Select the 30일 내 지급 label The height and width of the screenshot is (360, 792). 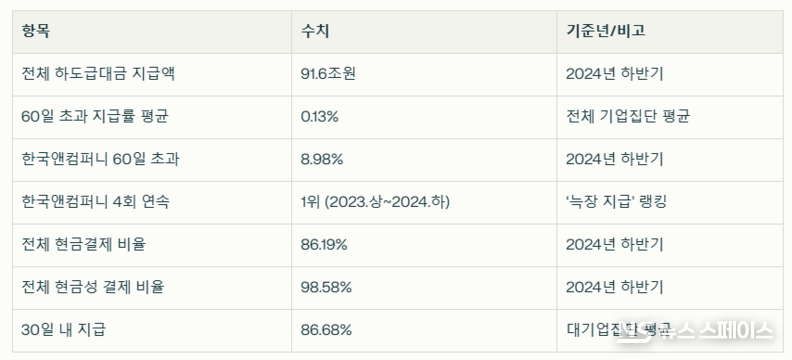63,330
